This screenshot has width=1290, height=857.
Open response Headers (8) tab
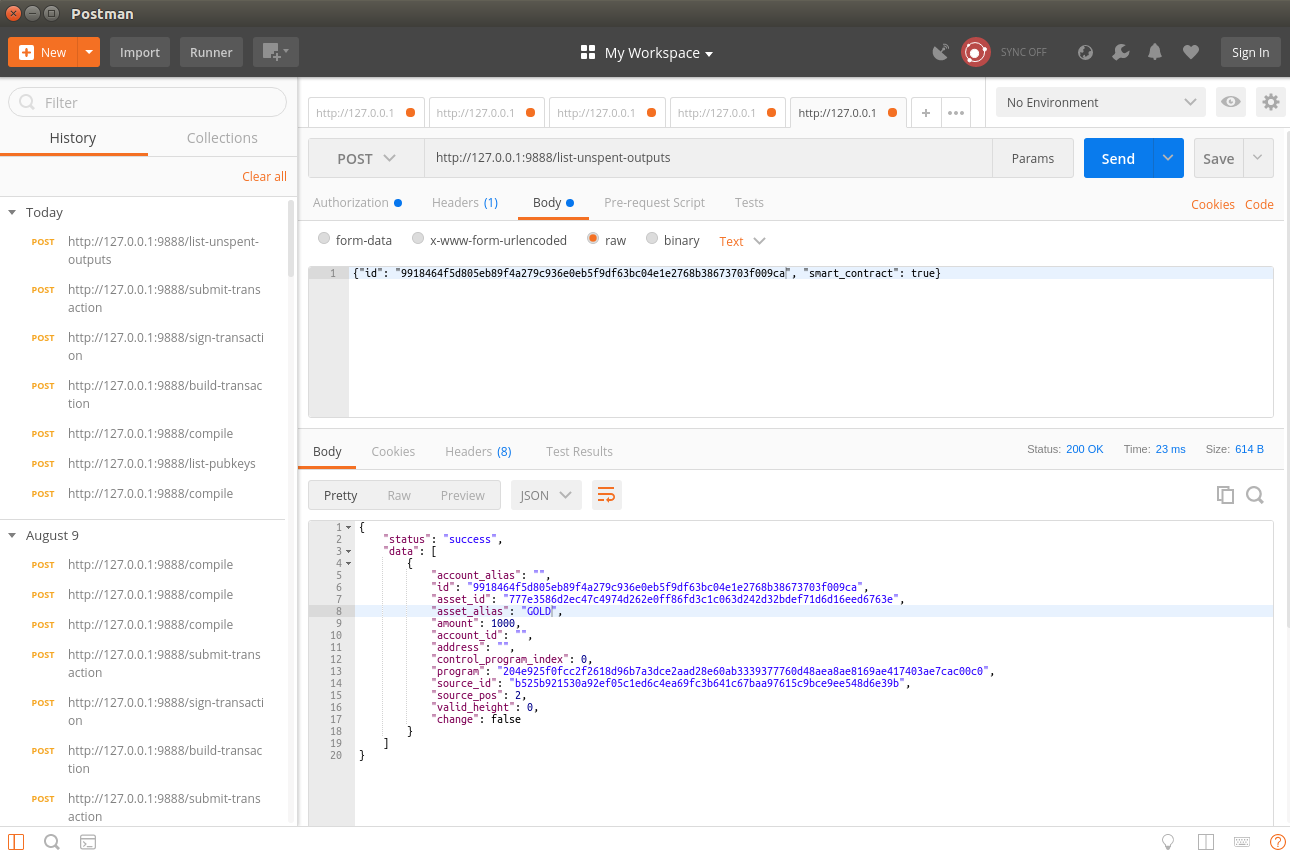[x=478, y=451]
